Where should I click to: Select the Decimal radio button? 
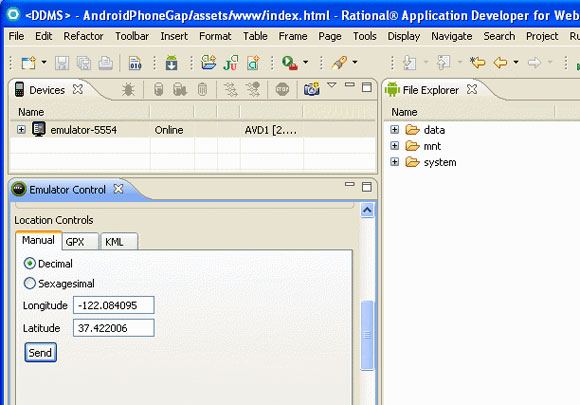[x=30, y=263]
